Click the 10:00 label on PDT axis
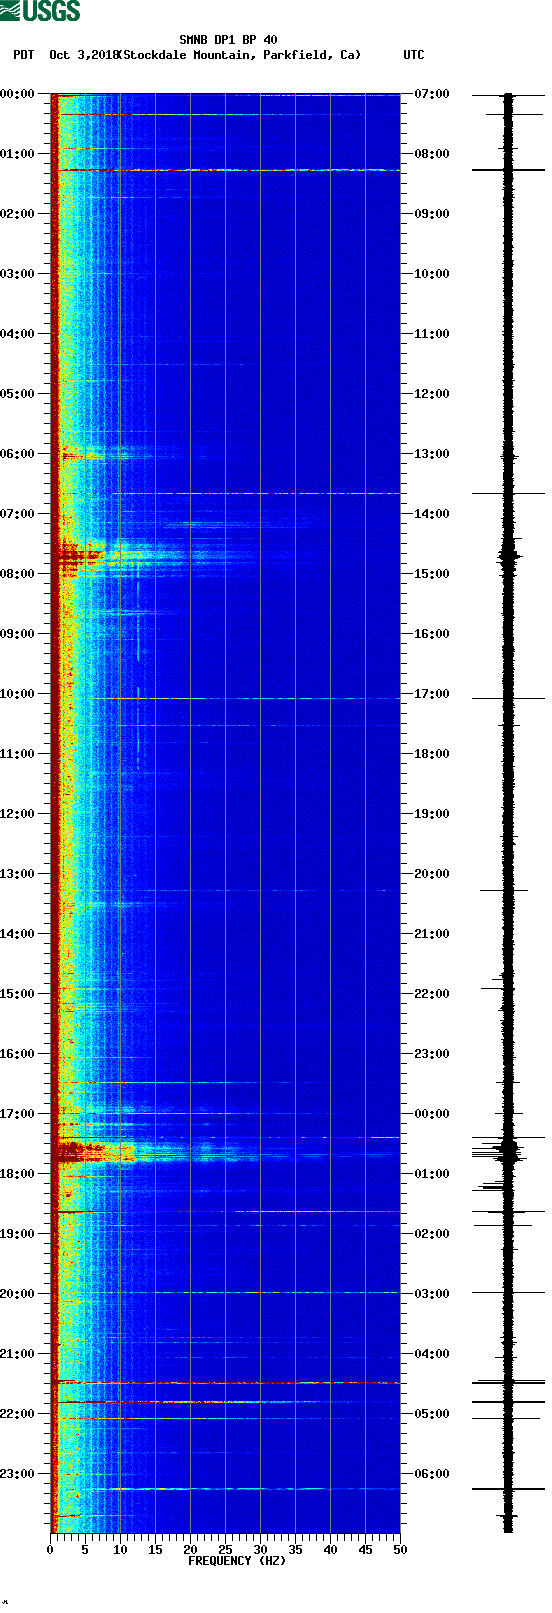This screenshot has height=1613, width=552. pos(18,694)
